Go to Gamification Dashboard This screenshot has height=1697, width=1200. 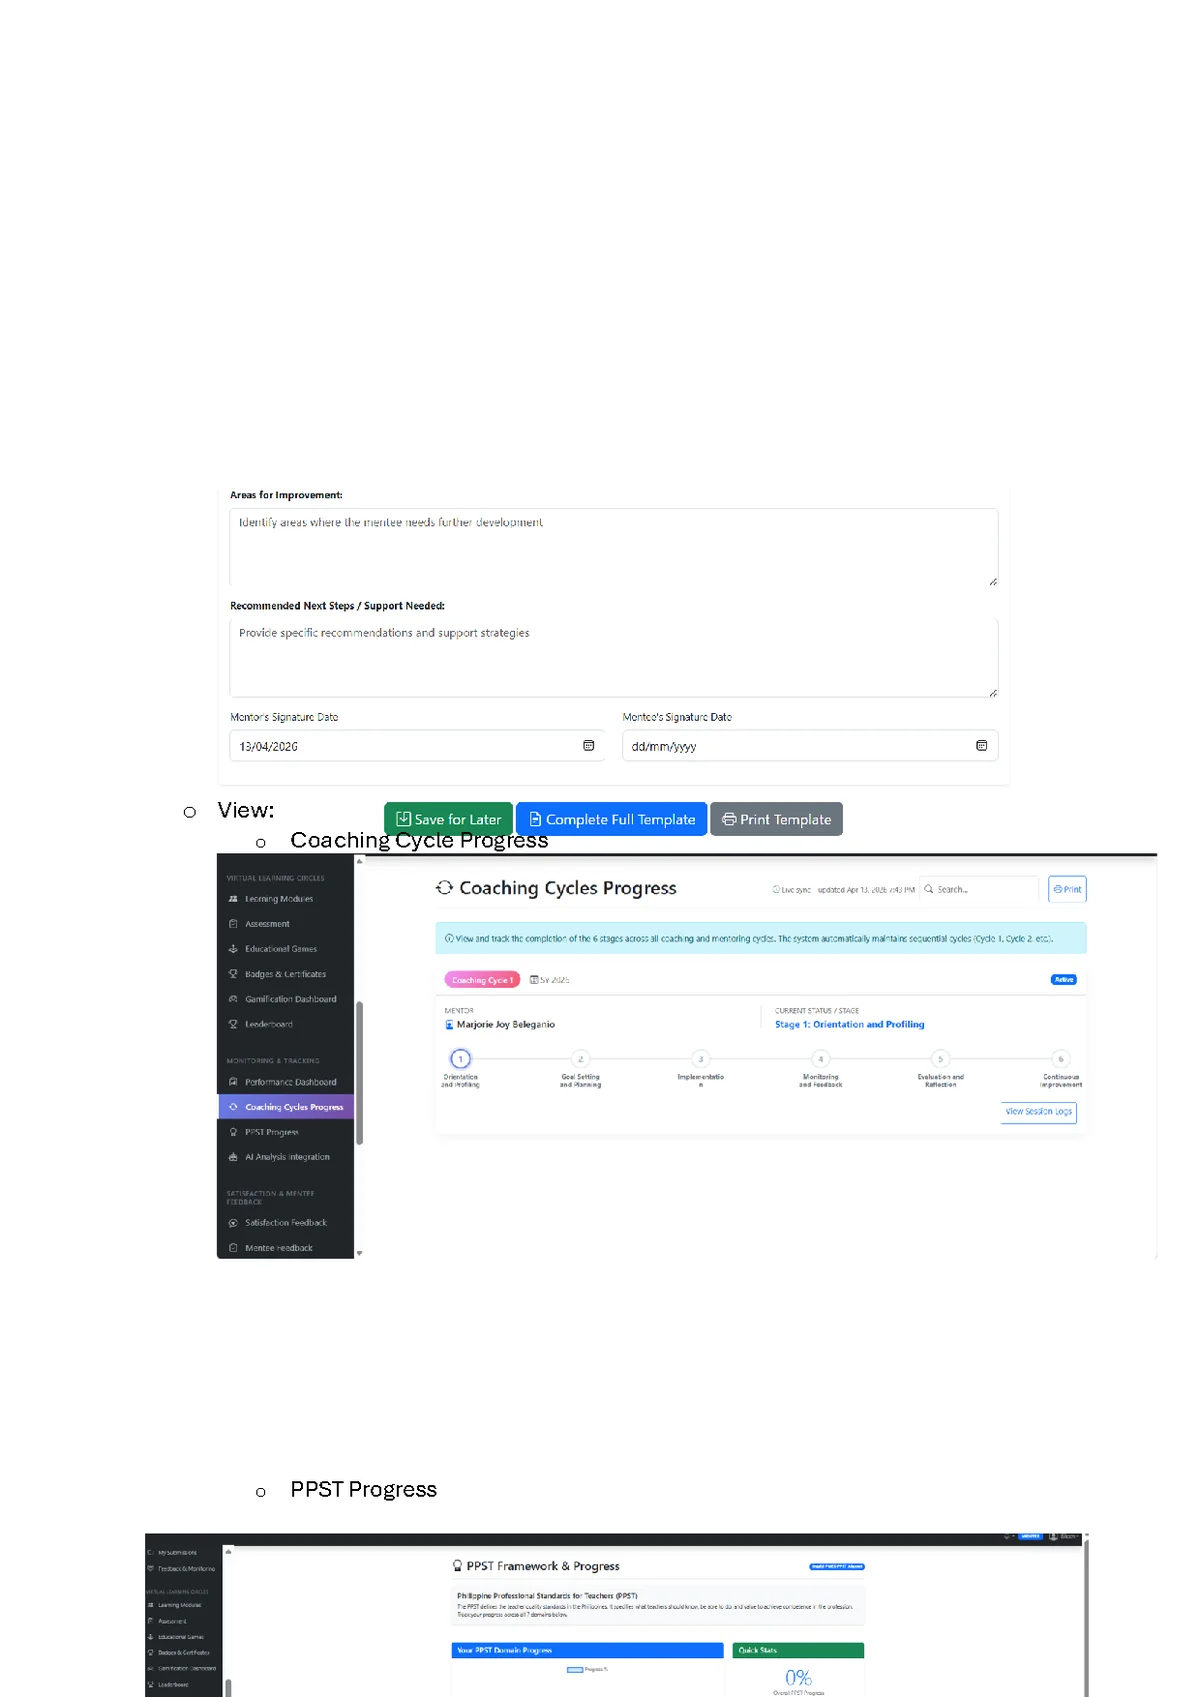click(290, 999)
